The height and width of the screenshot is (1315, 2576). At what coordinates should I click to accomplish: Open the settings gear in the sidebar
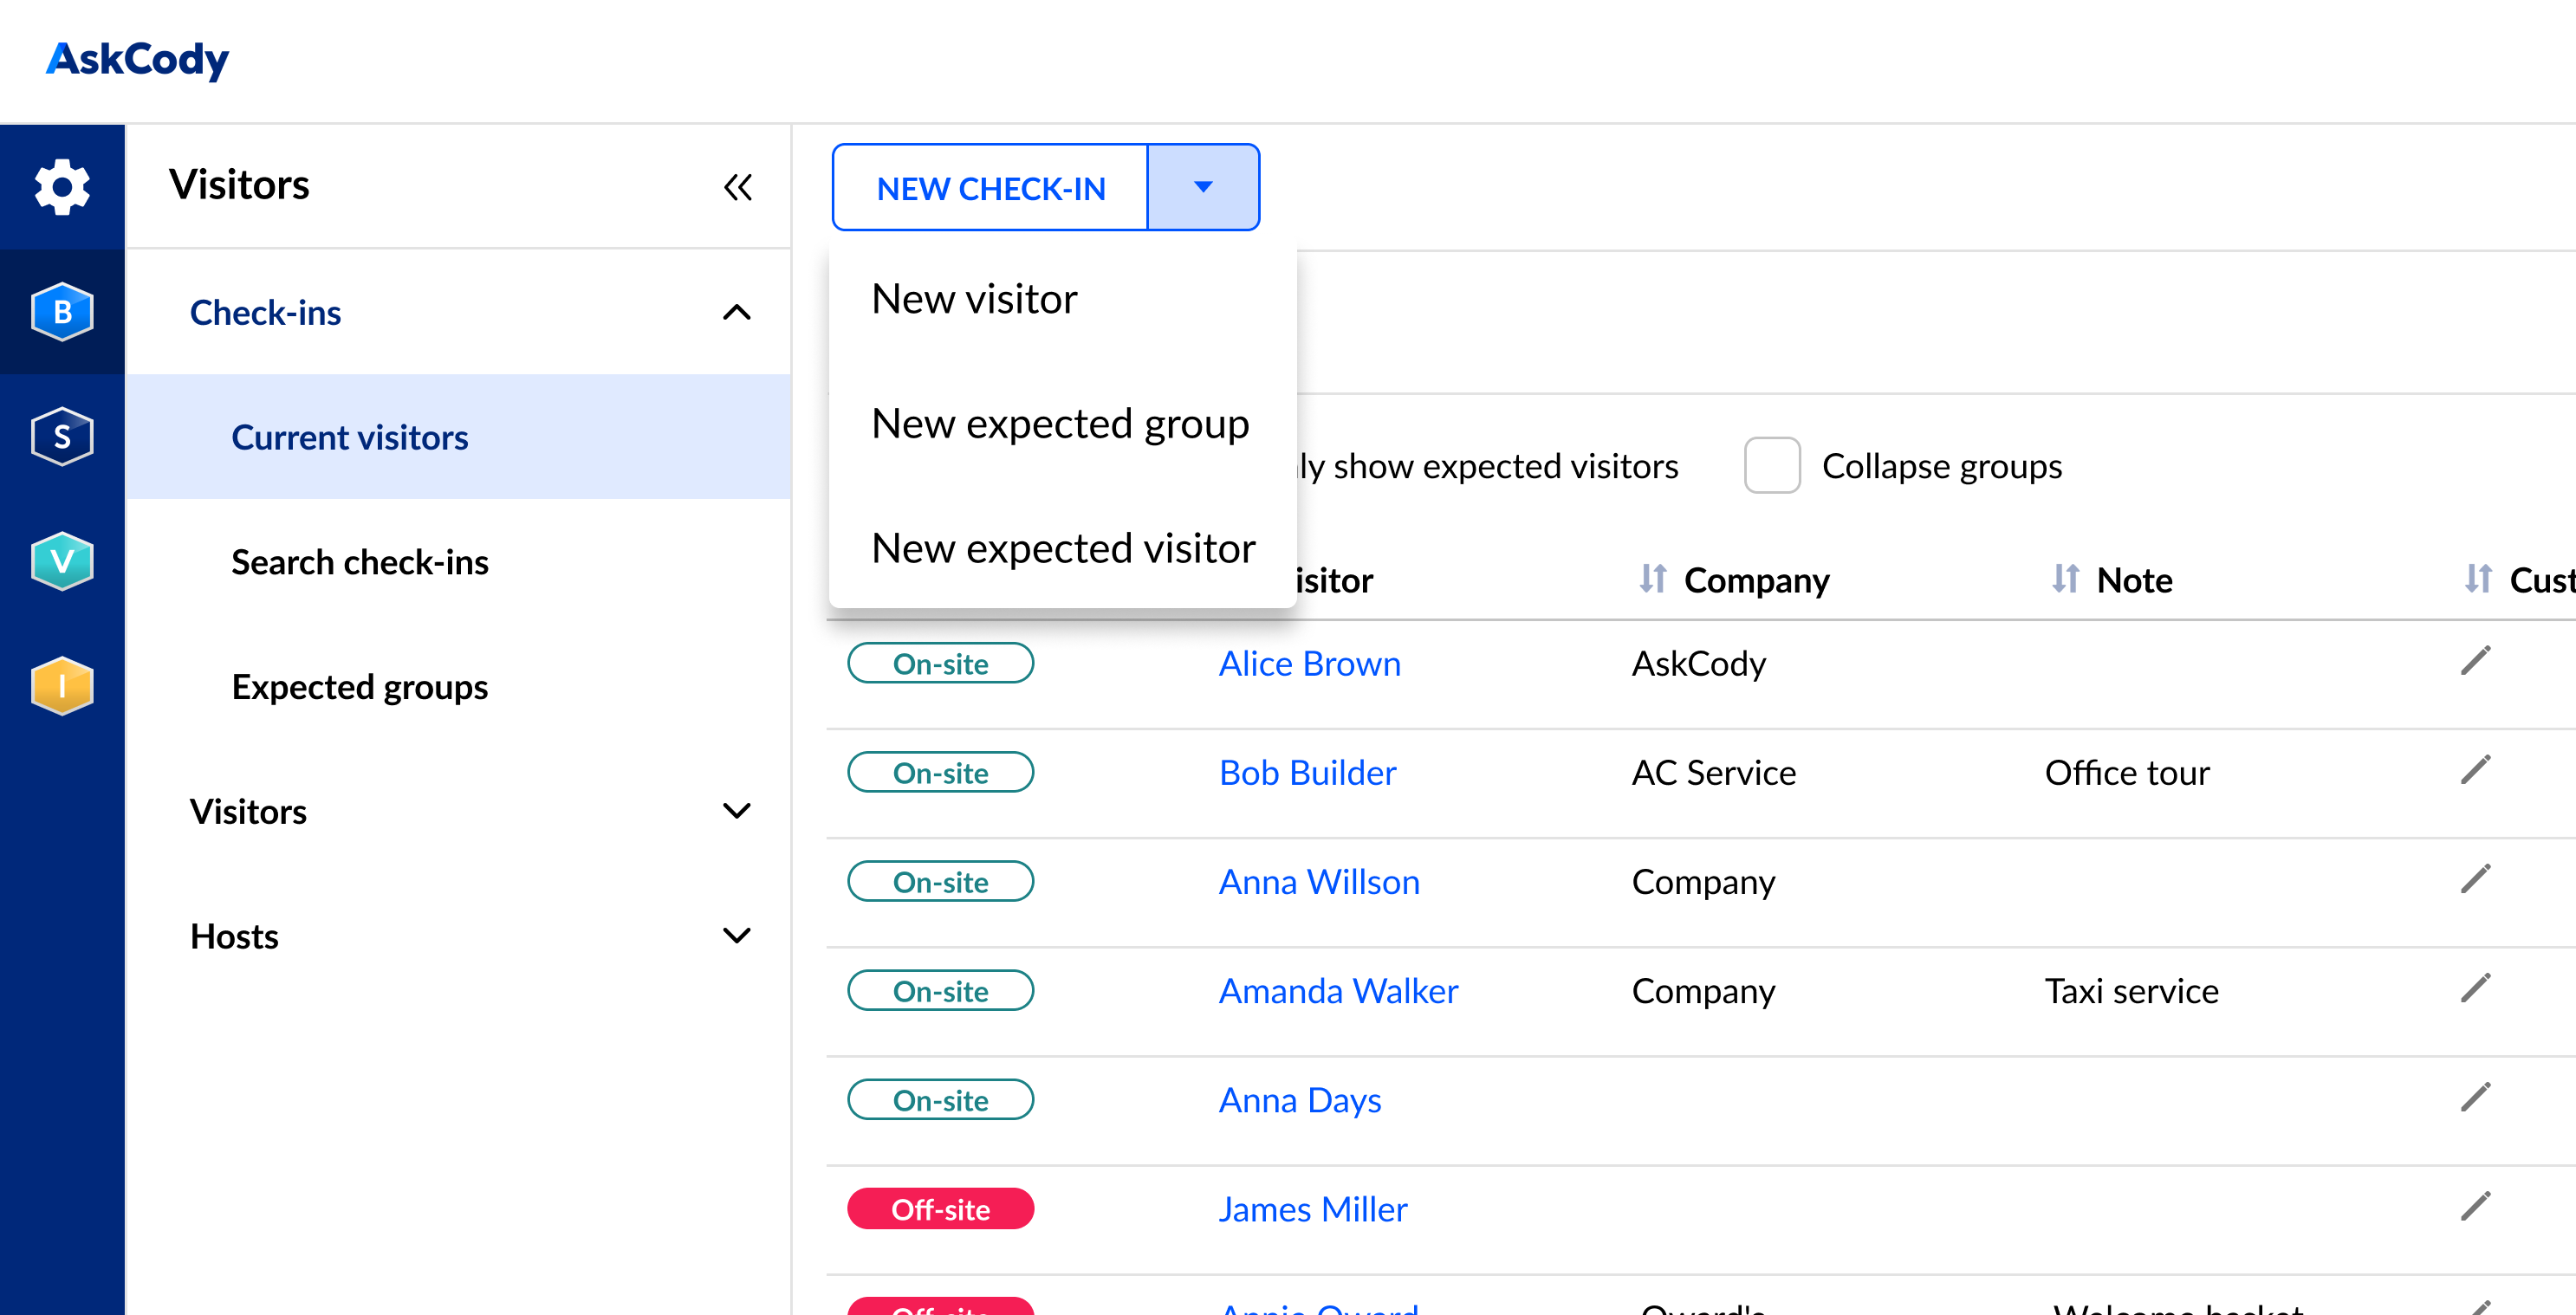tap(62, 186)
